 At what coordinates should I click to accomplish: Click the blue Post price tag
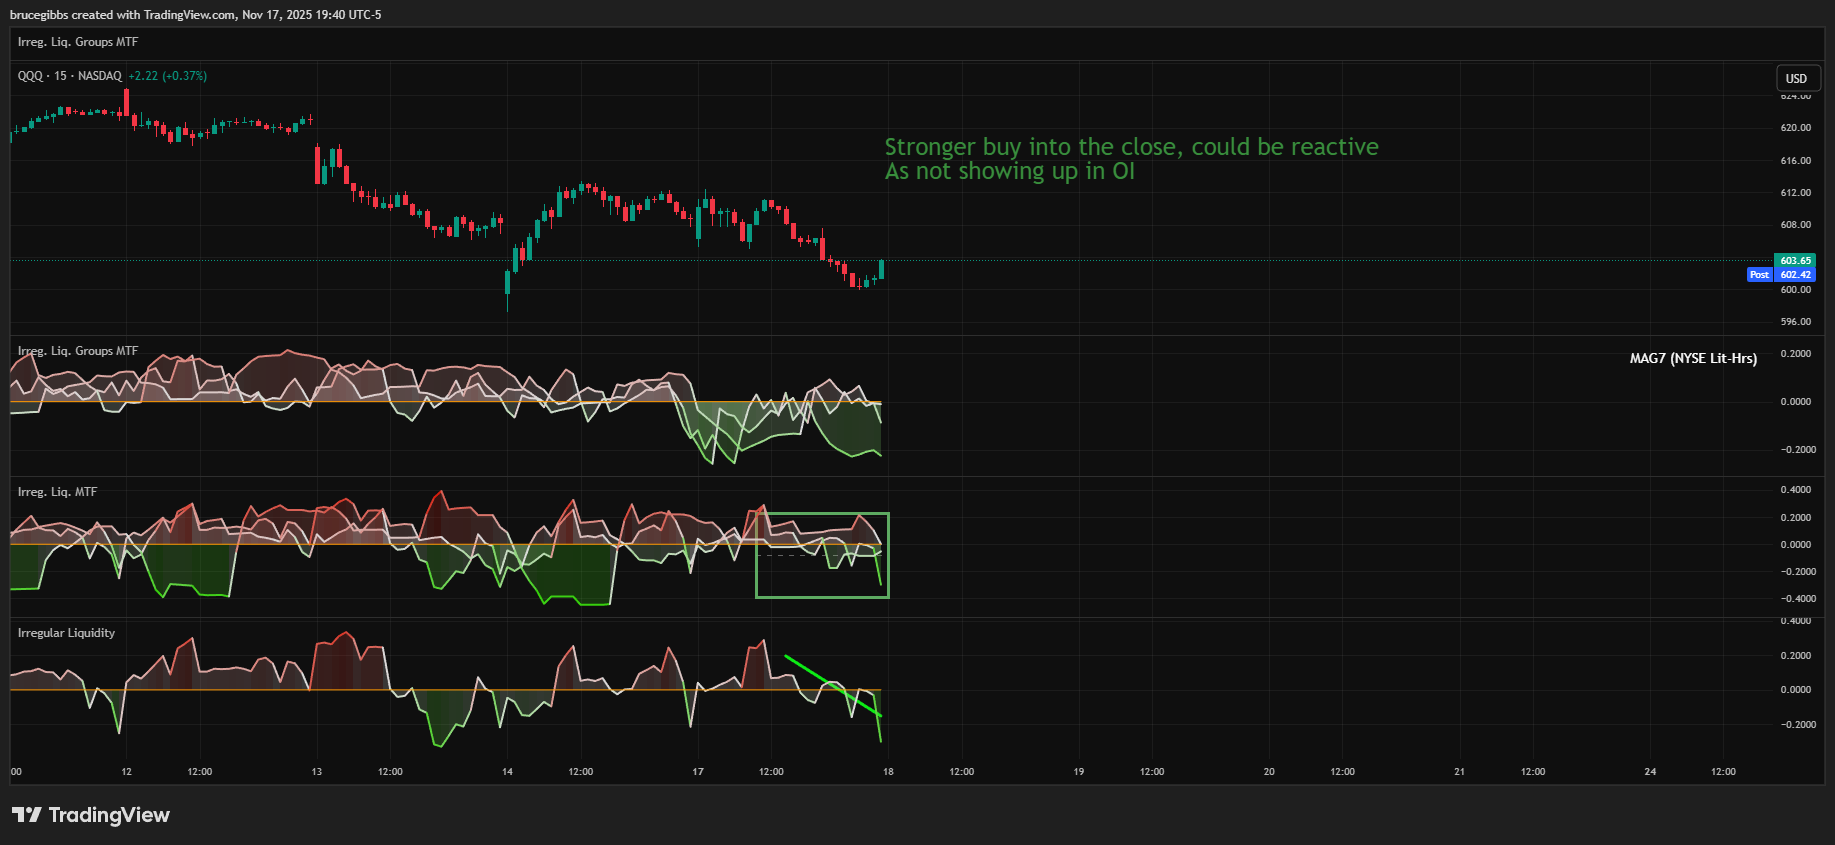(x=1759, y=275)
